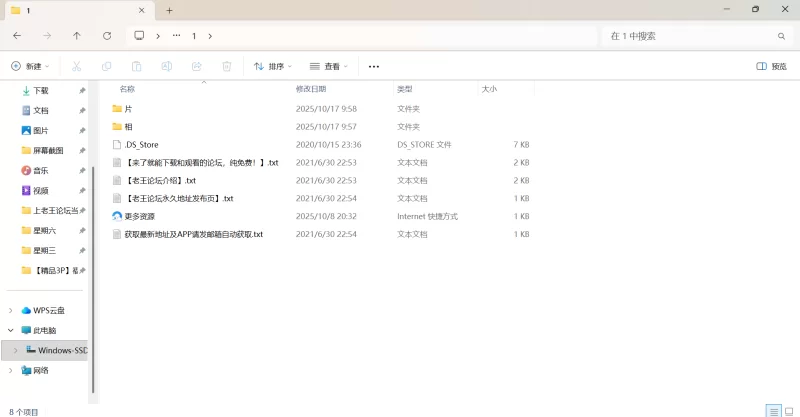The width and height of the screenshot is (800, 417).
Task: Switch to large thumbnails view in status bar
Action: (x=789, y=410)
